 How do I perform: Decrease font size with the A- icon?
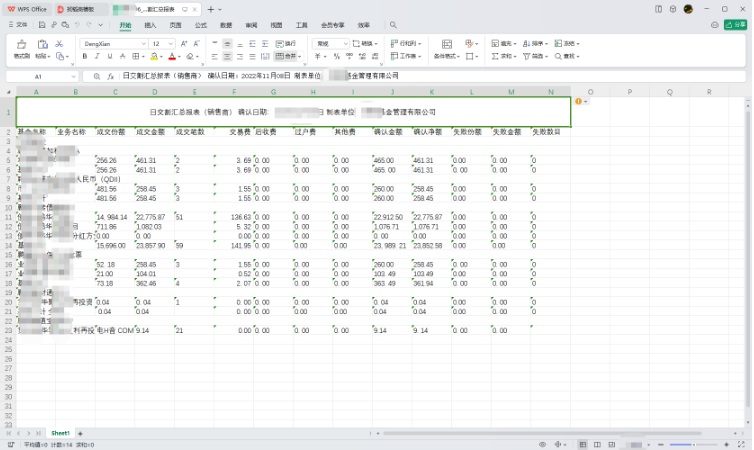point(196,44)
